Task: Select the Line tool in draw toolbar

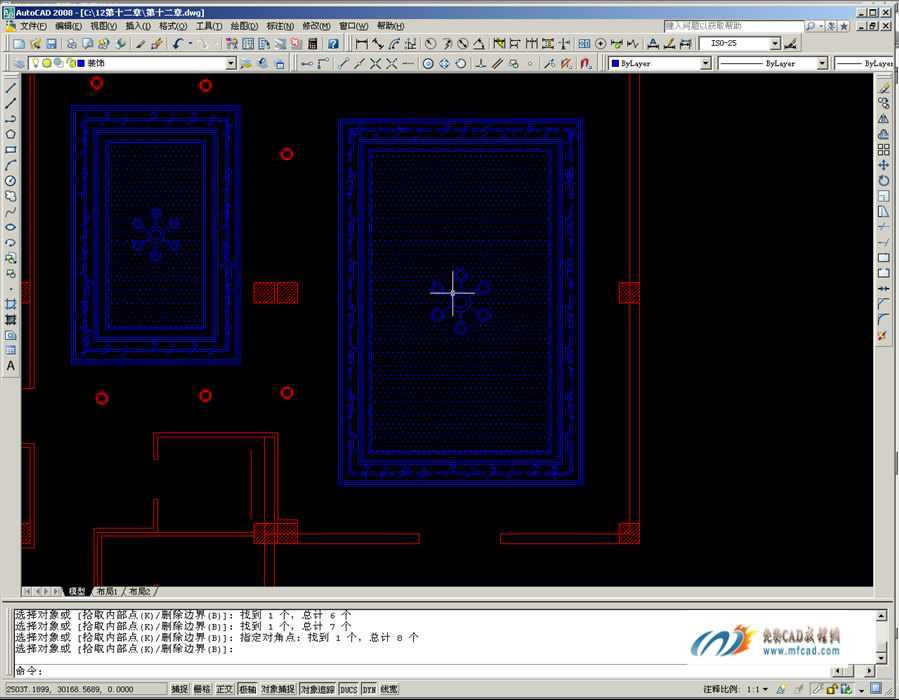Action: [10, 88]
